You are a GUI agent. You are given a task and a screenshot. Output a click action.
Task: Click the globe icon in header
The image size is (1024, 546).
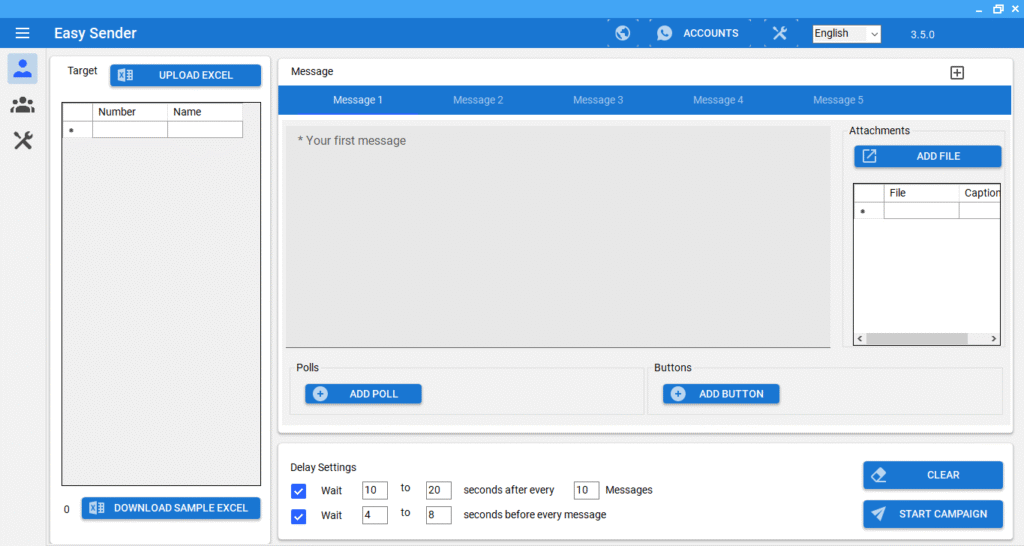[623, 33]
